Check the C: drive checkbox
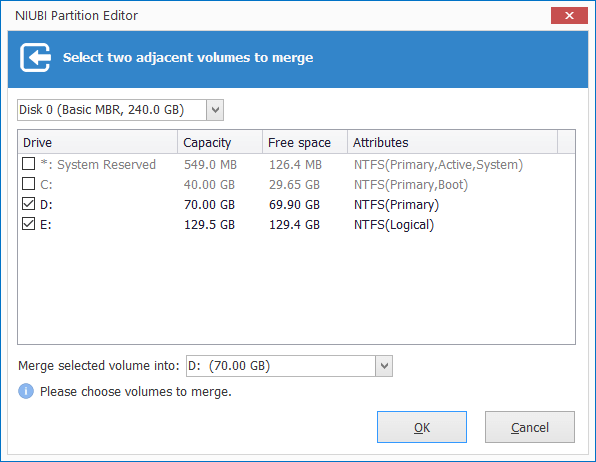Screen dimensions: 596x462 click(x=29, y=184)
